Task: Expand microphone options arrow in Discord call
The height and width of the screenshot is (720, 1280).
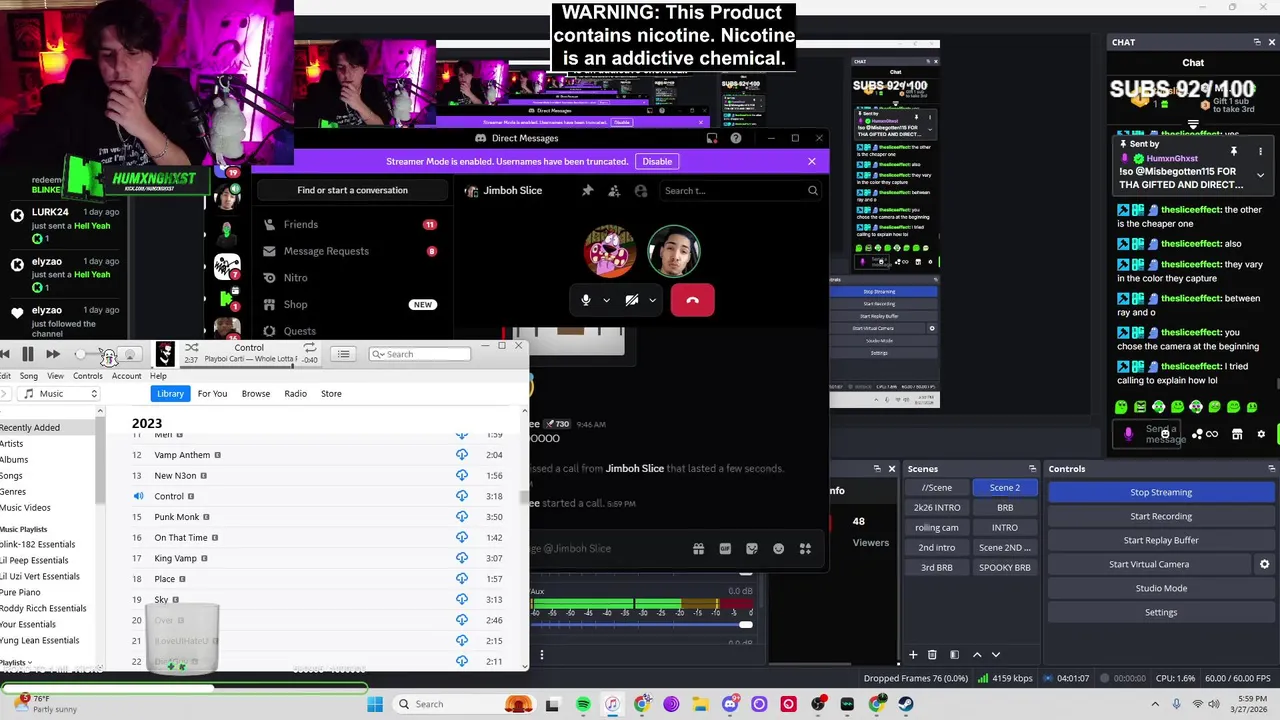Action: [606, 300]
